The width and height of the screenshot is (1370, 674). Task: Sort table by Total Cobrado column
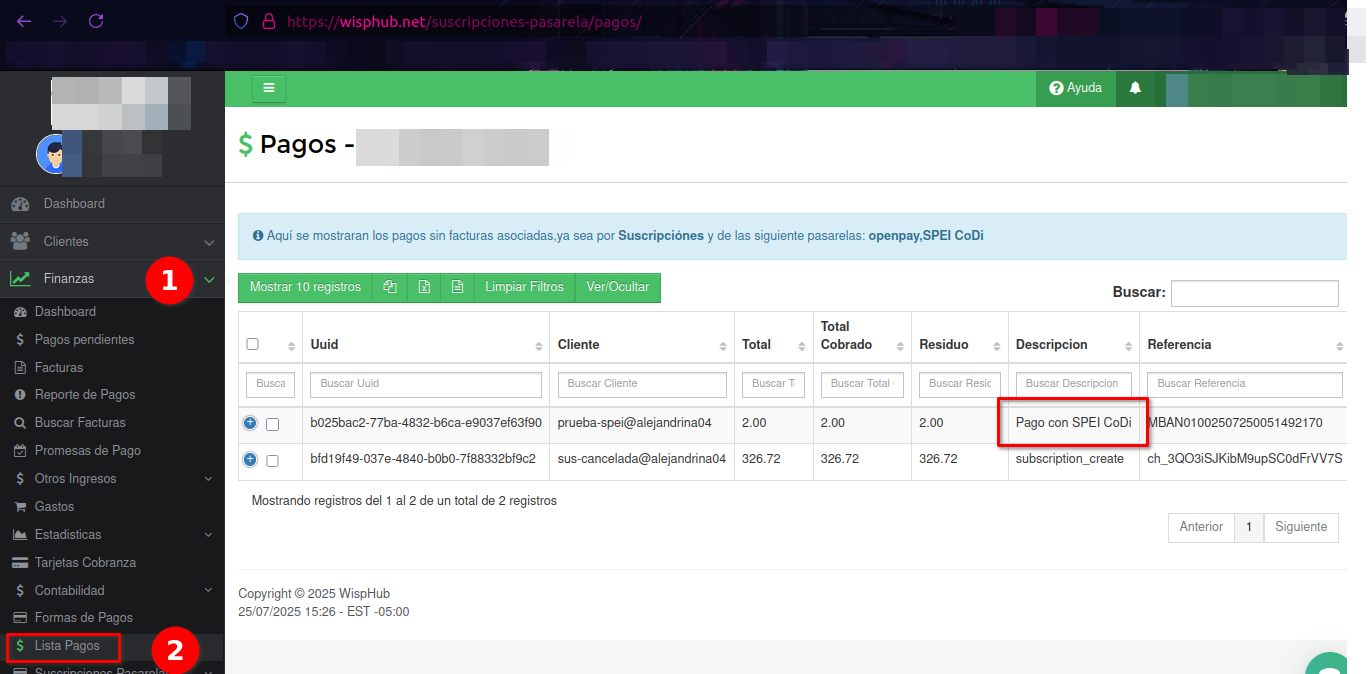[899, 345]
